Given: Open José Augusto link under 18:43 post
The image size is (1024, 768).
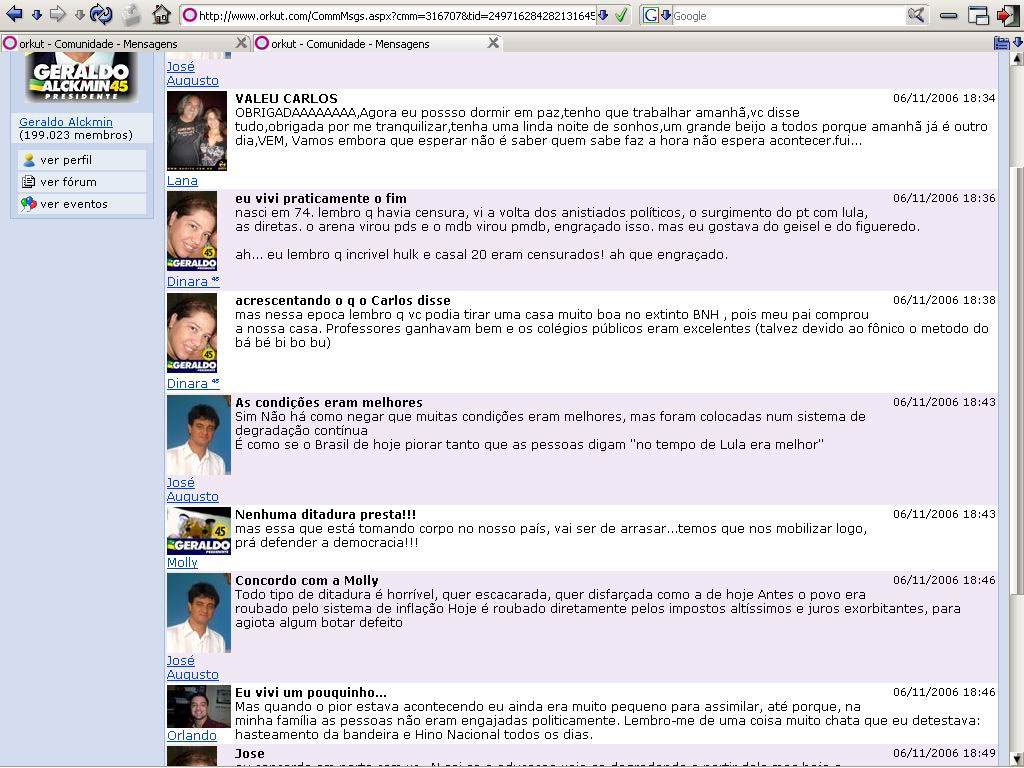Looking at the screenshot, I should [x=192, y=490].
